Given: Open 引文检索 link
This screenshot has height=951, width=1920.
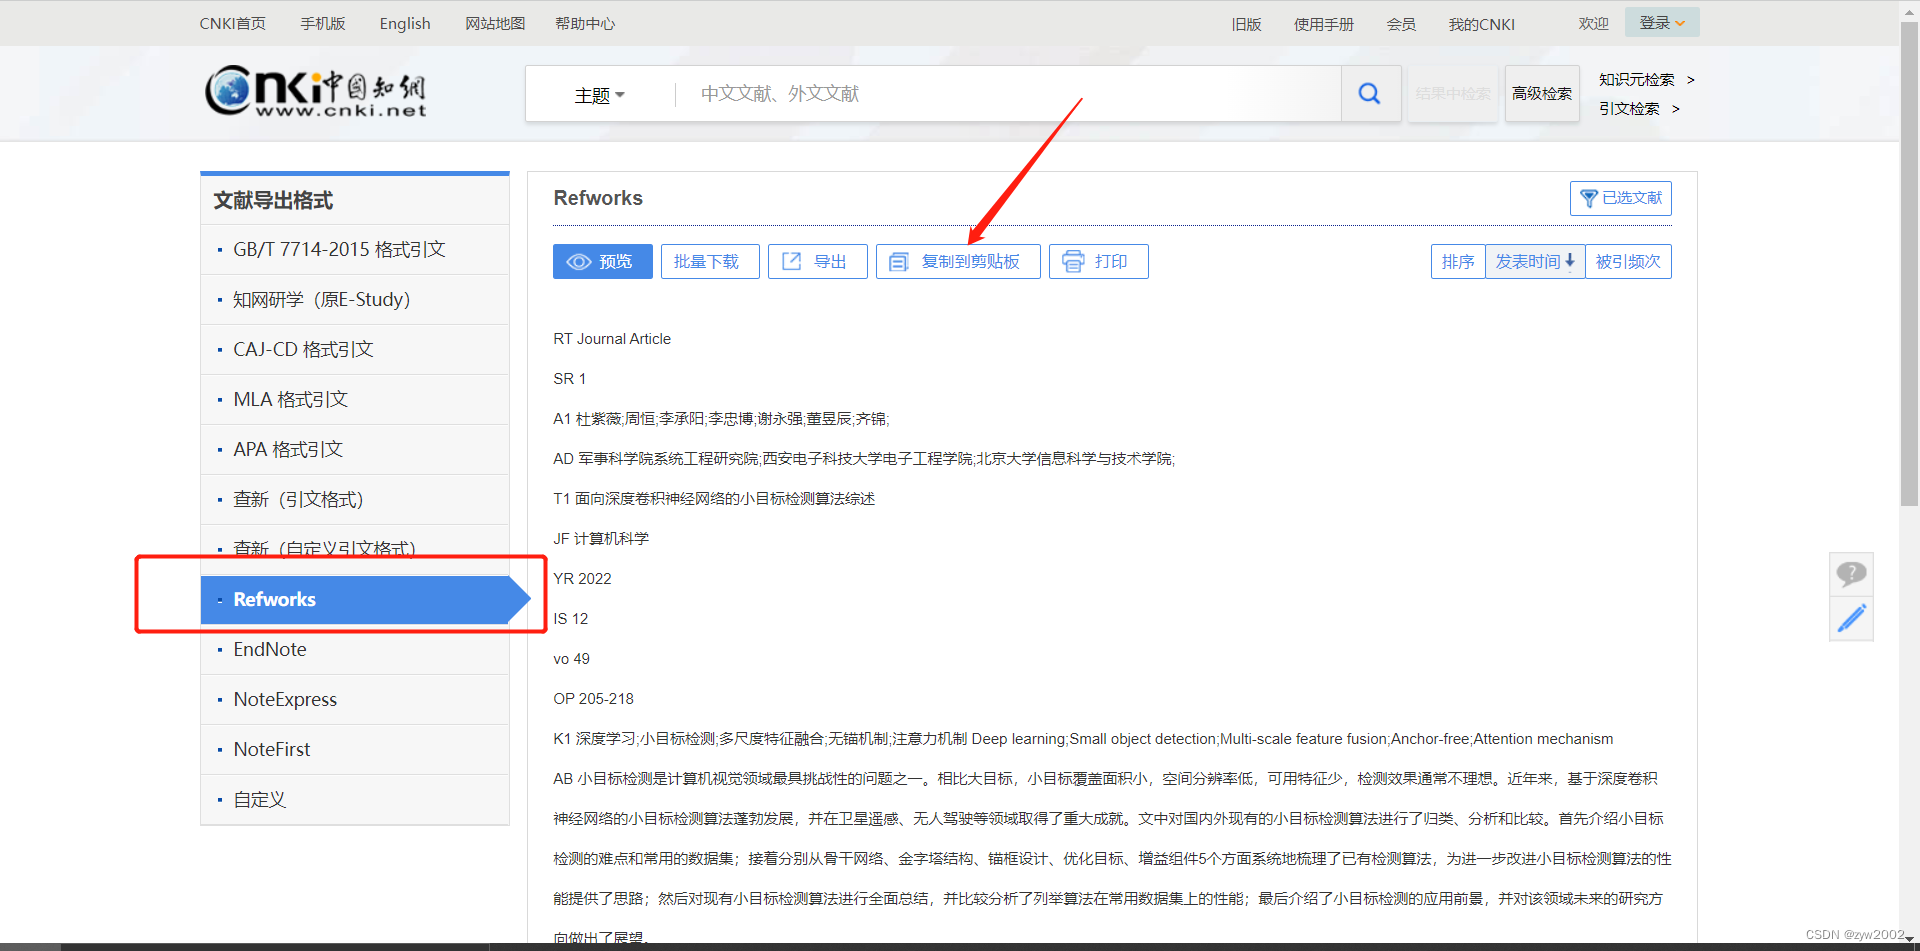Looking at the screenshot, I should (1638, 109).
